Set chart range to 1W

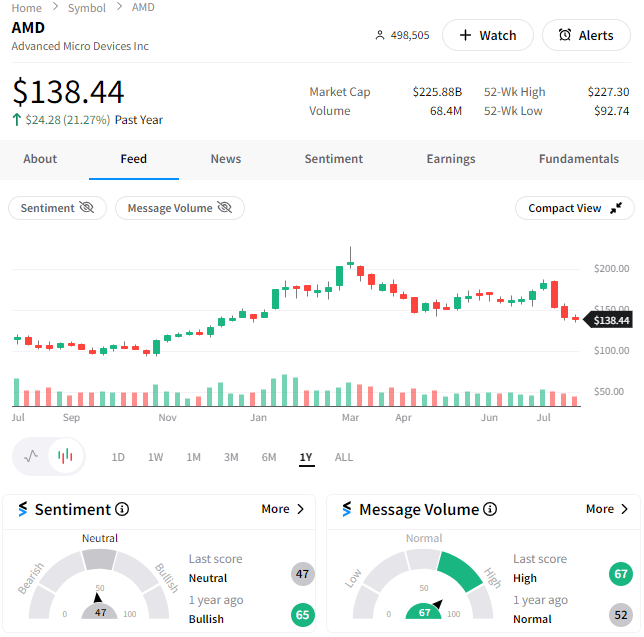156,457
